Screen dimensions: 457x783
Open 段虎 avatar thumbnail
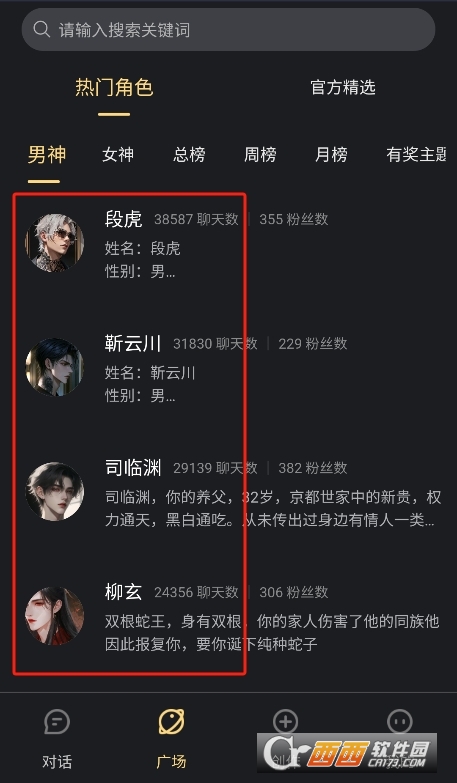point(54,243)
